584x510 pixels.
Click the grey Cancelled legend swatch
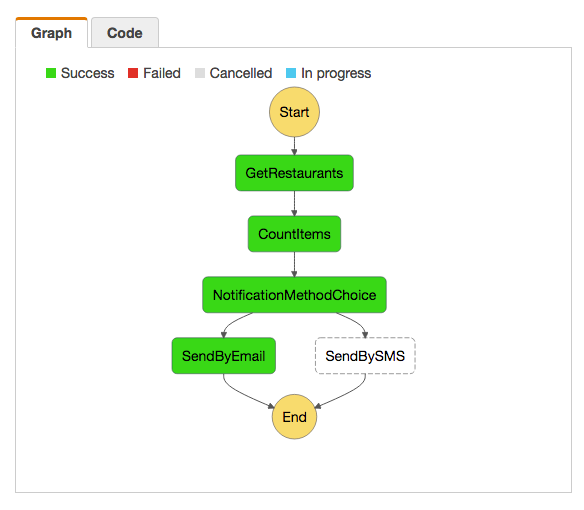(200, 73)
